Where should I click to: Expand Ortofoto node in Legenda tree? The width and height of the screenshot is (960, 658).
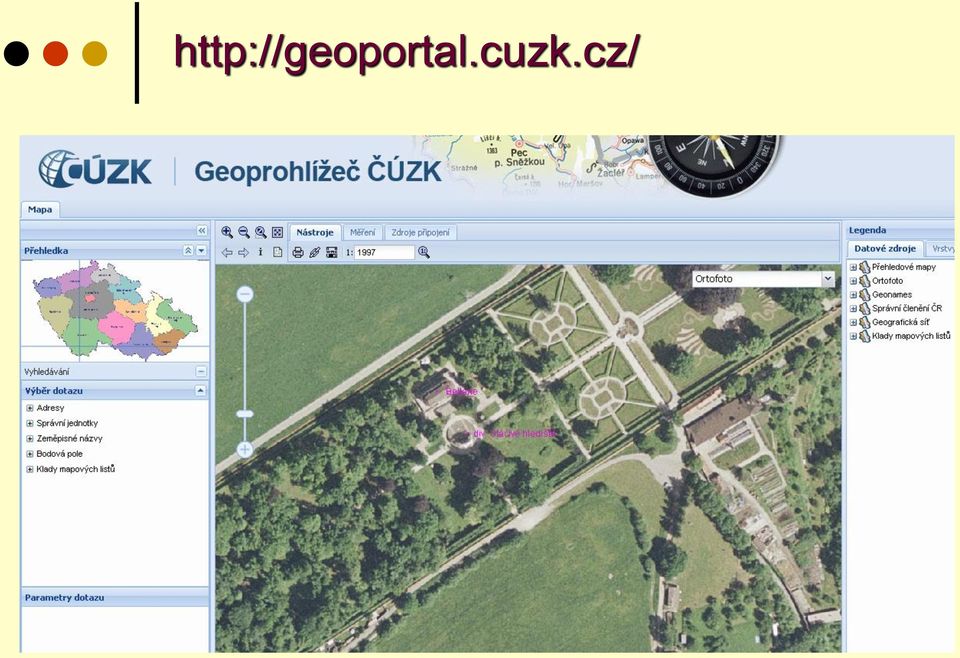[x=853, y=281]
